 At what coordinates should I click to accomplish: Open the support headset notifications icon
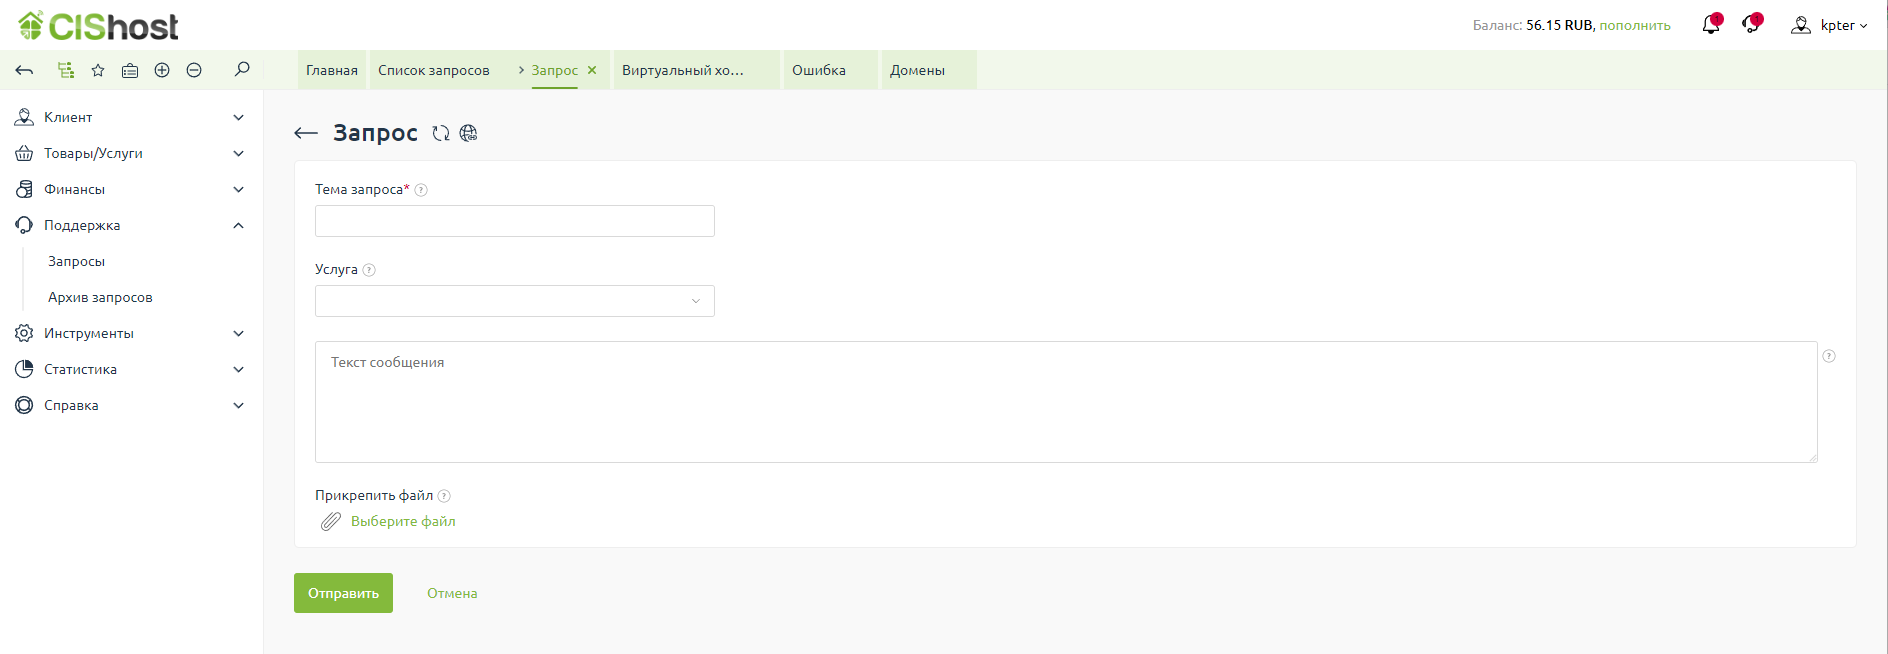click(1751, 25)
